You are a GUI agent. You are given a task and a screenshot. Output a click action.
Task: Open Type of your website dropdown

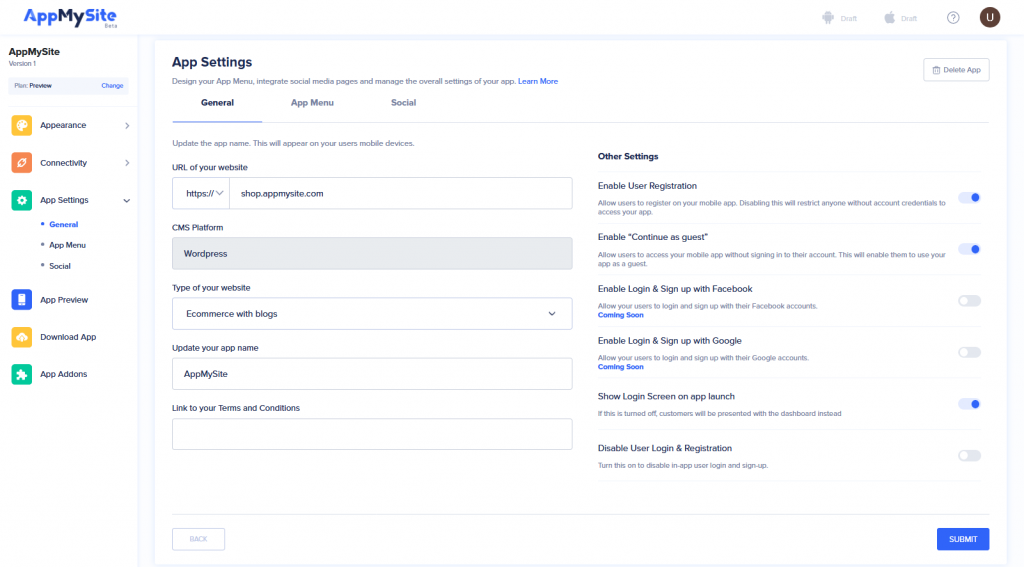pos(372,313)
